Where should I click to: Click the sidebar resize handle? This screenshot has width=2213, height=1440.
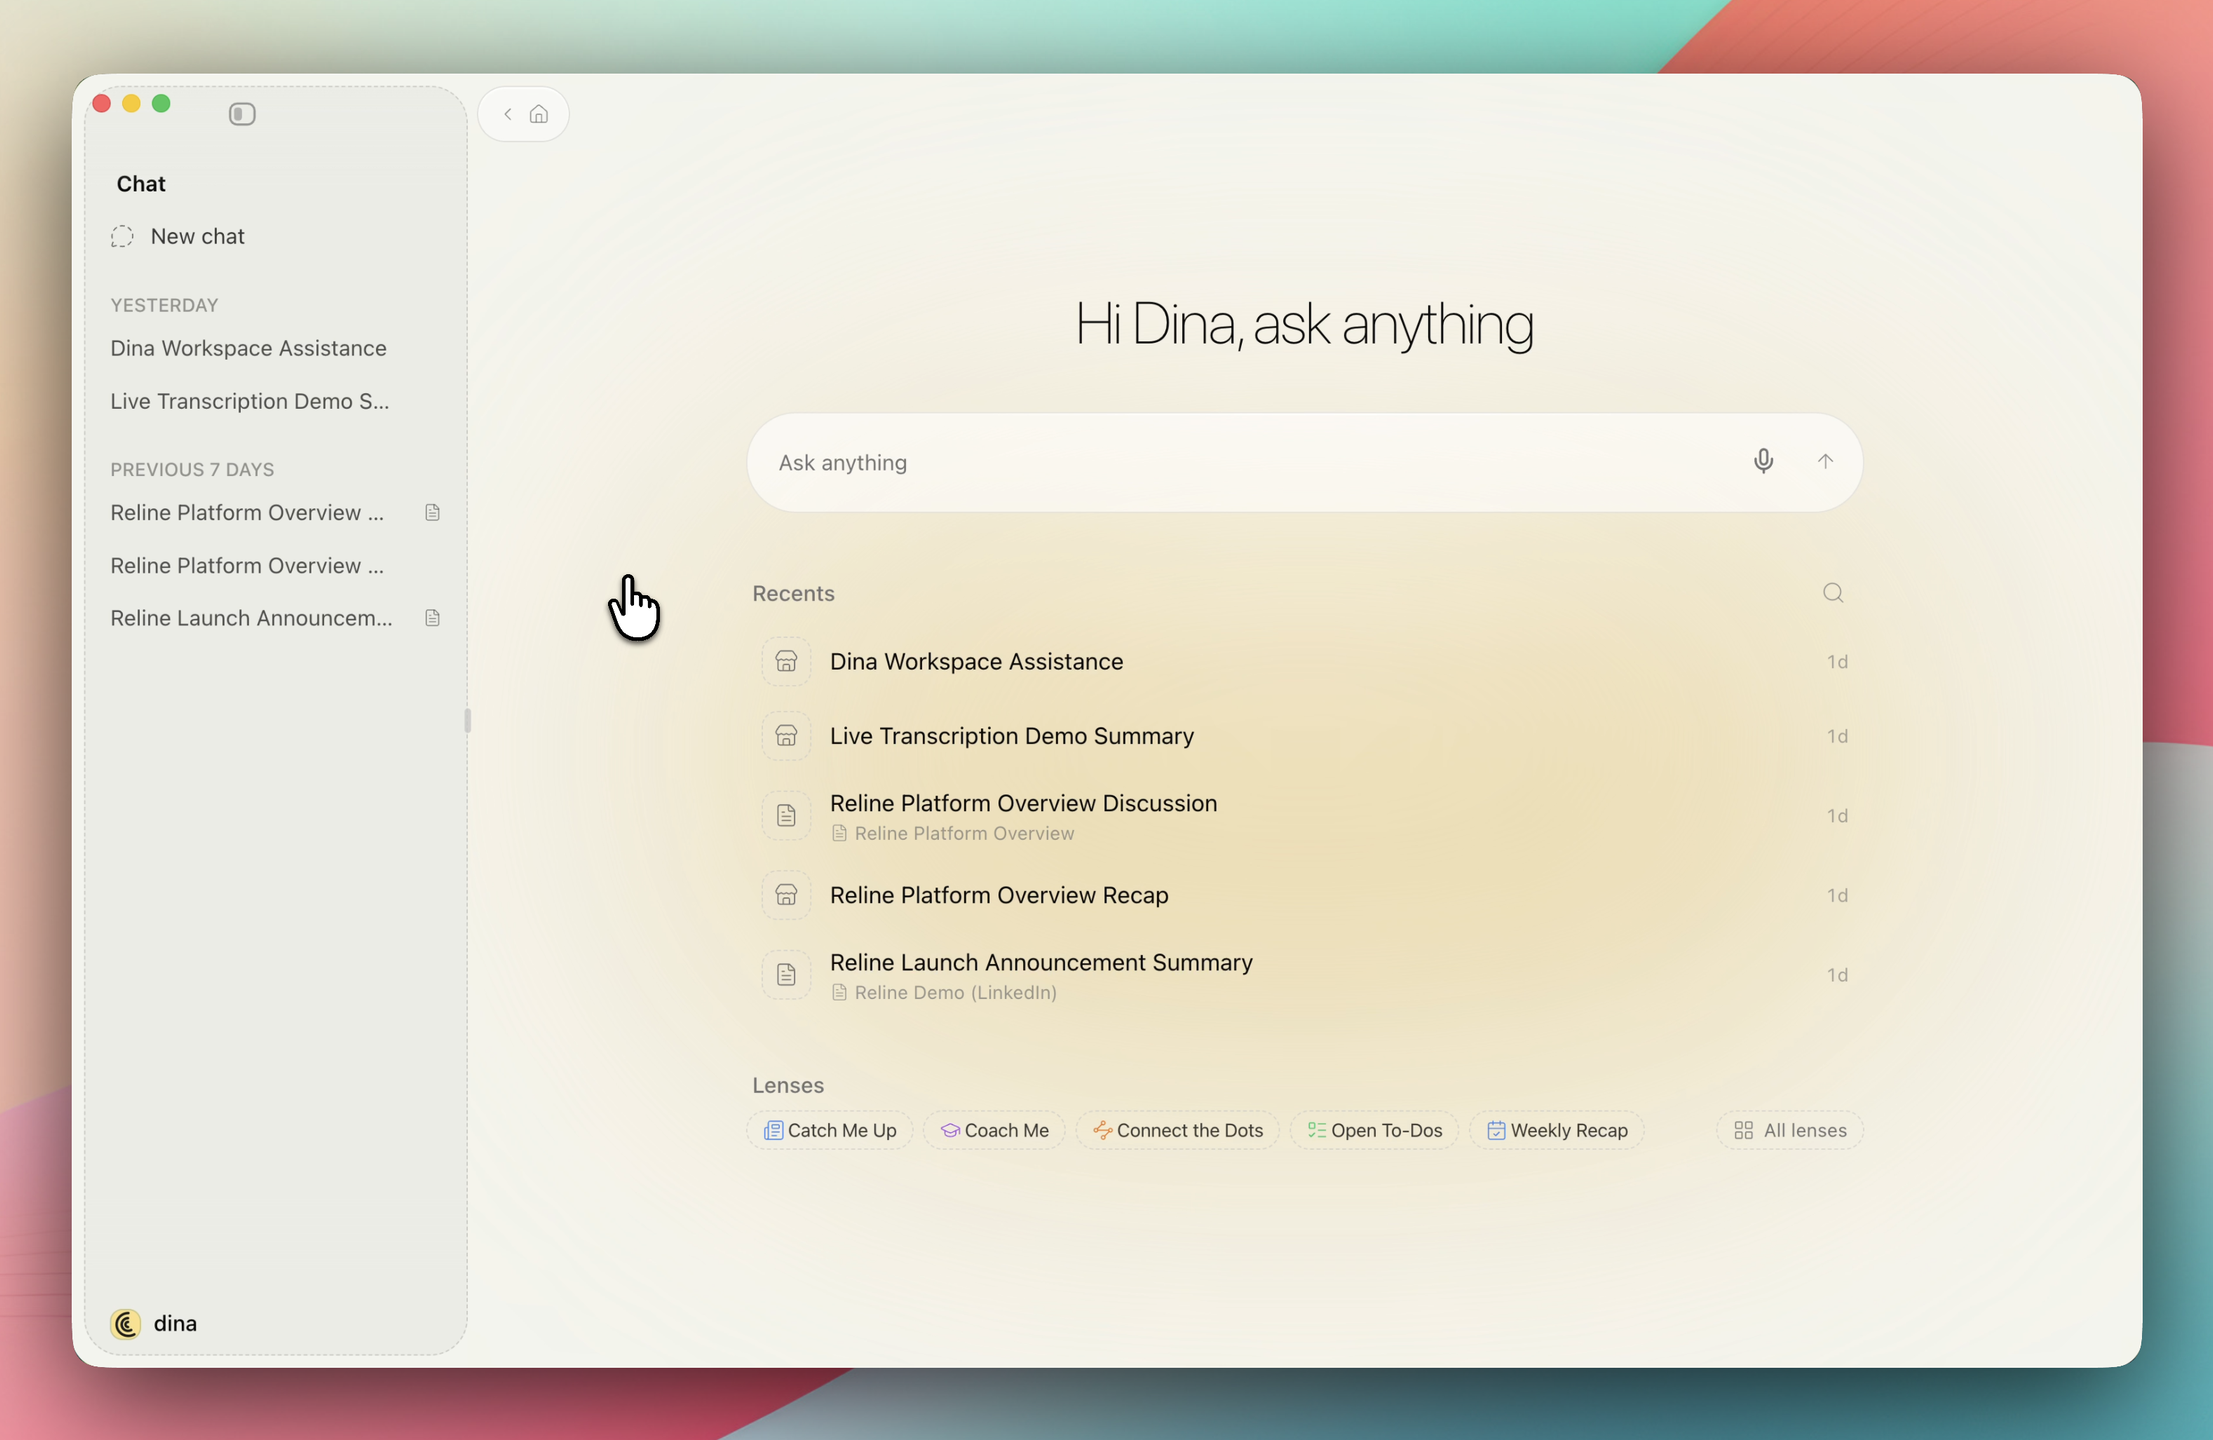click(x=467, y=720)
